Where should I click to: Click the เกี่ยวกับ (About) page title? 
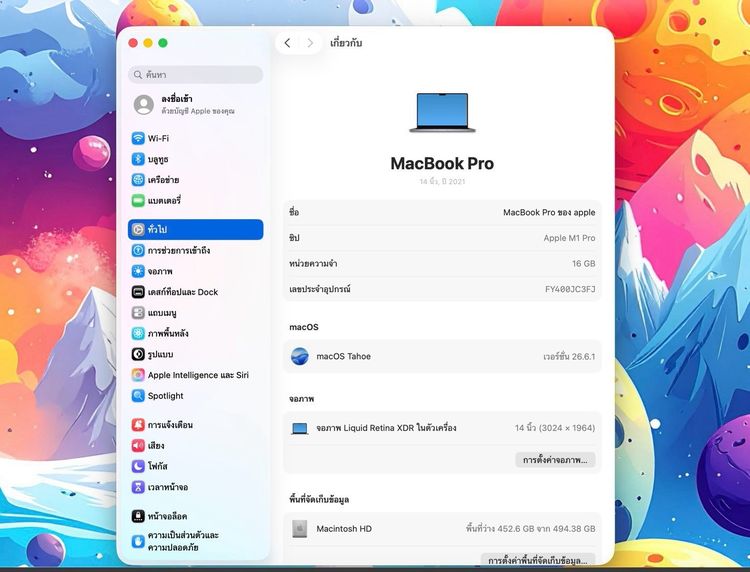(346, 43)
